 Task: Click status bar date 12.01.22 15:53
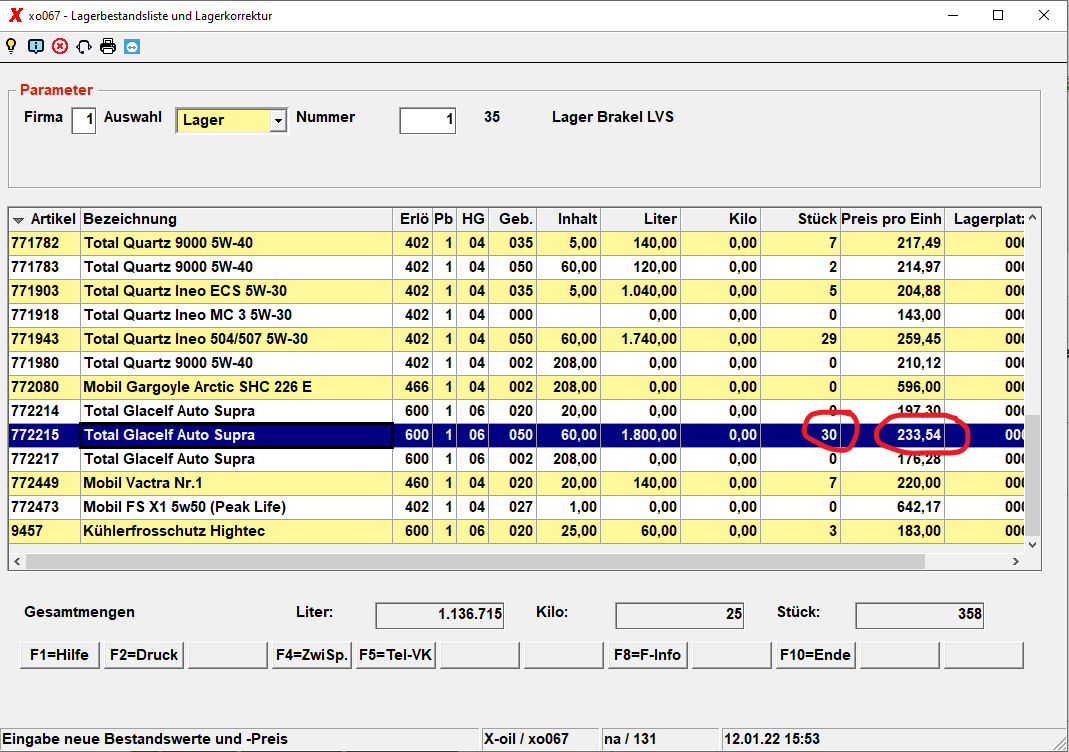772,739
